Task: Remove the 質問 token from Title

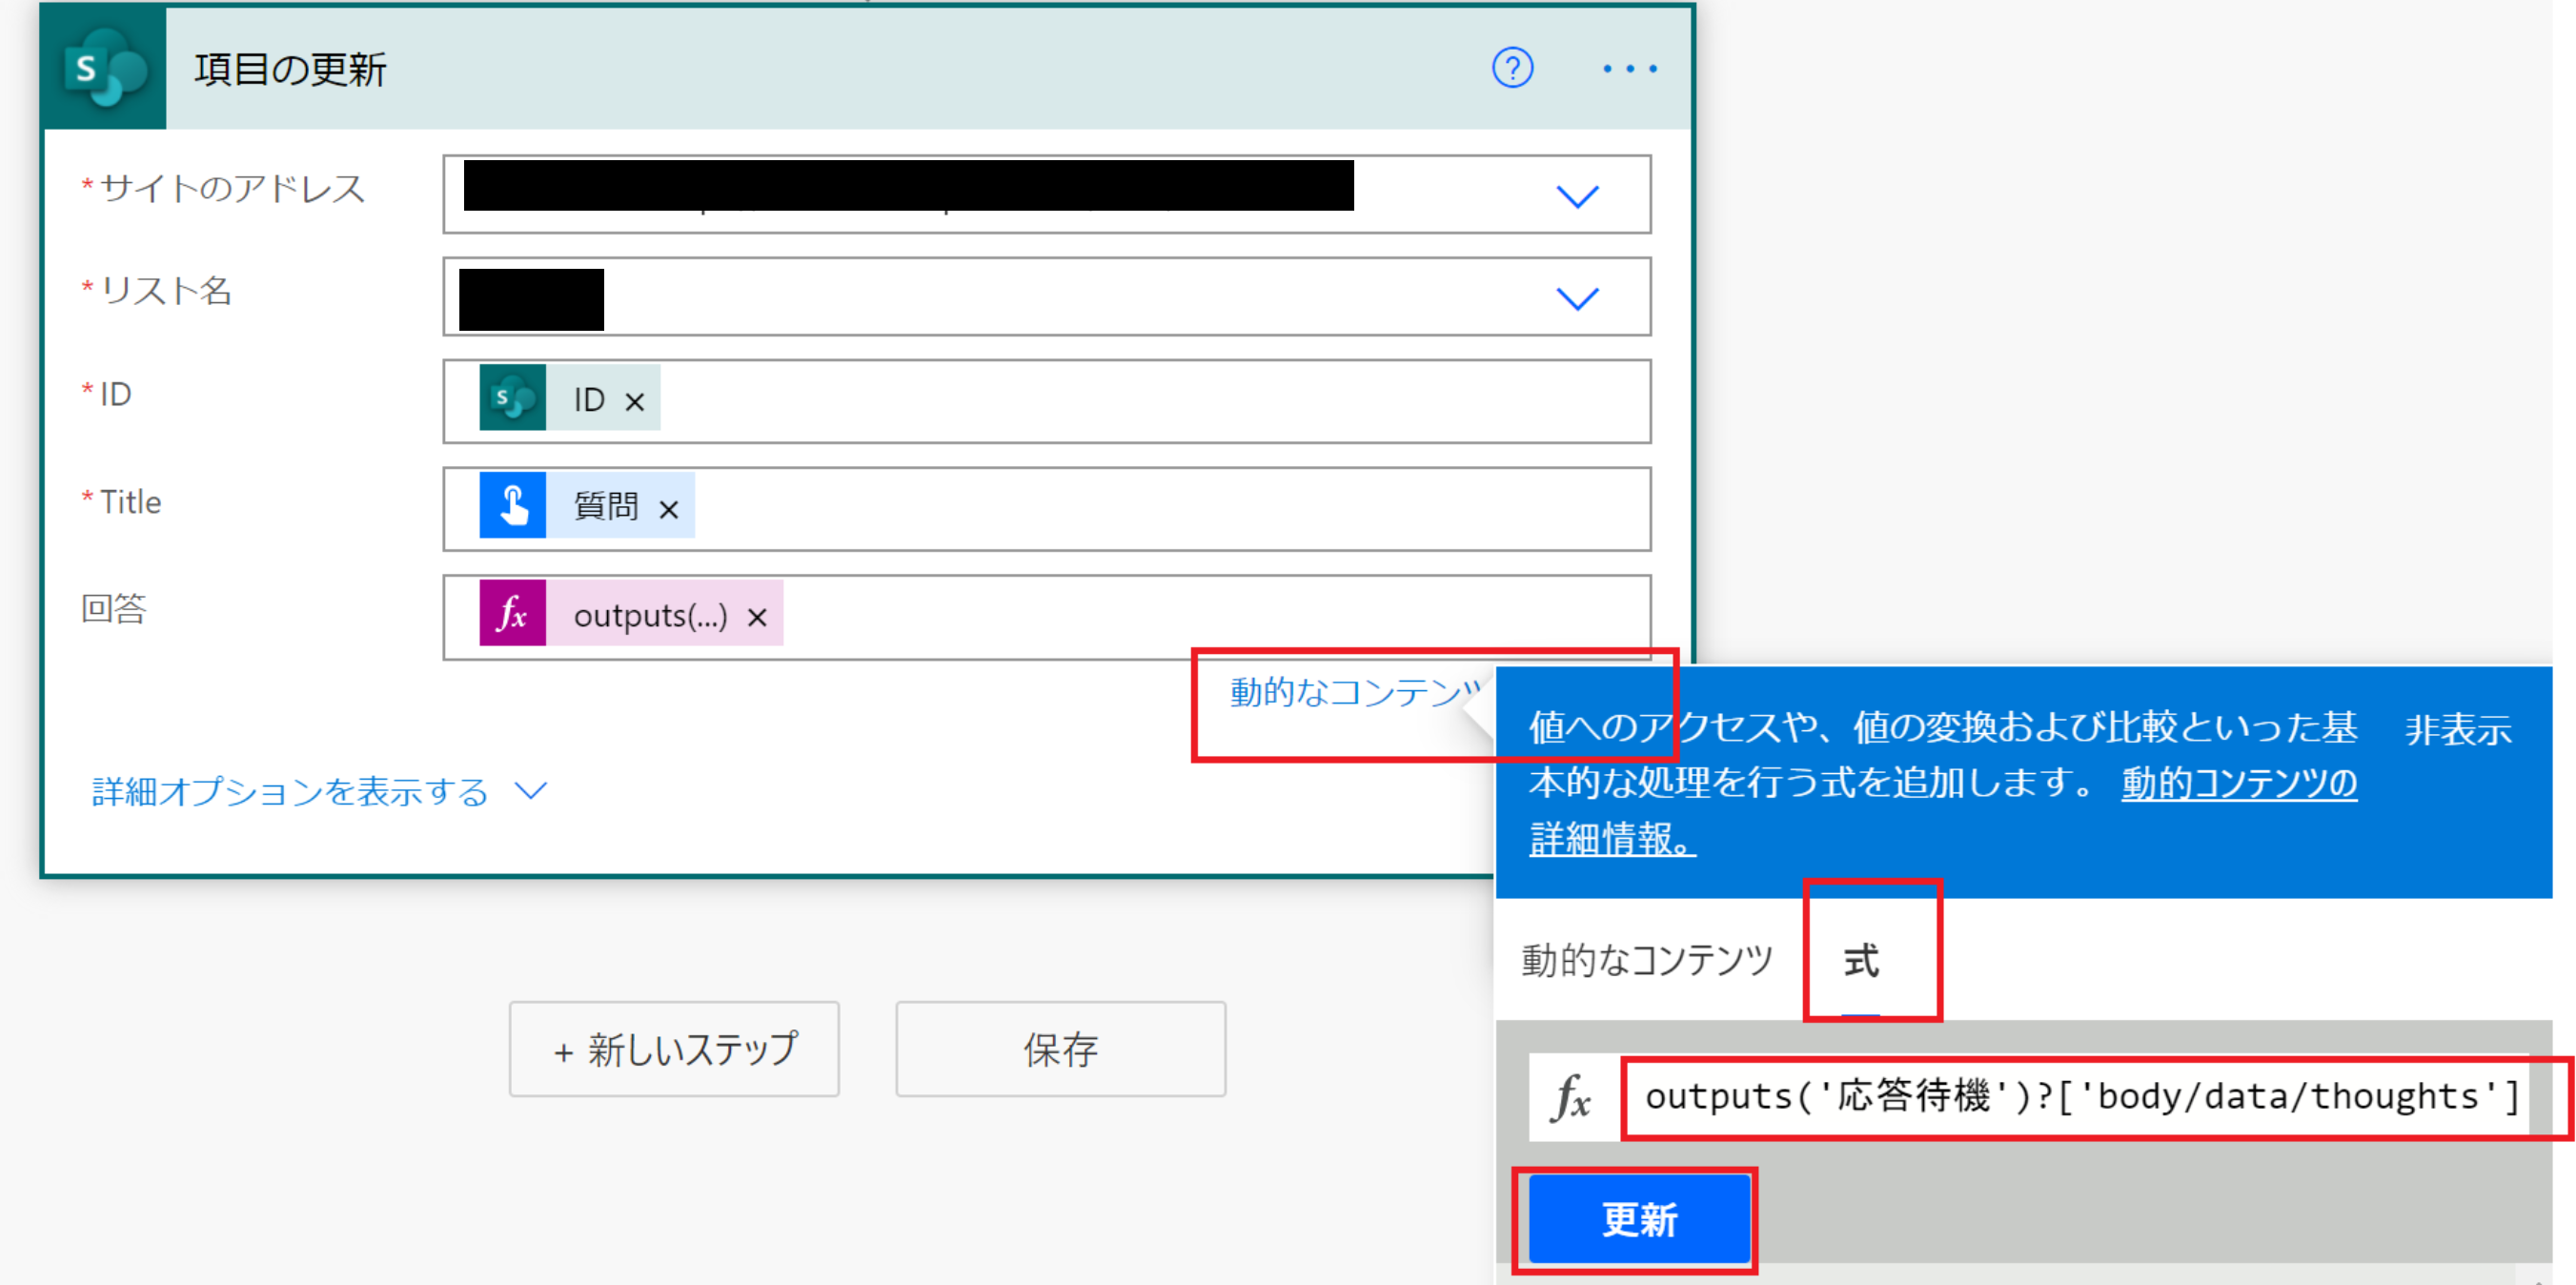Action: [x=668, y=510]
